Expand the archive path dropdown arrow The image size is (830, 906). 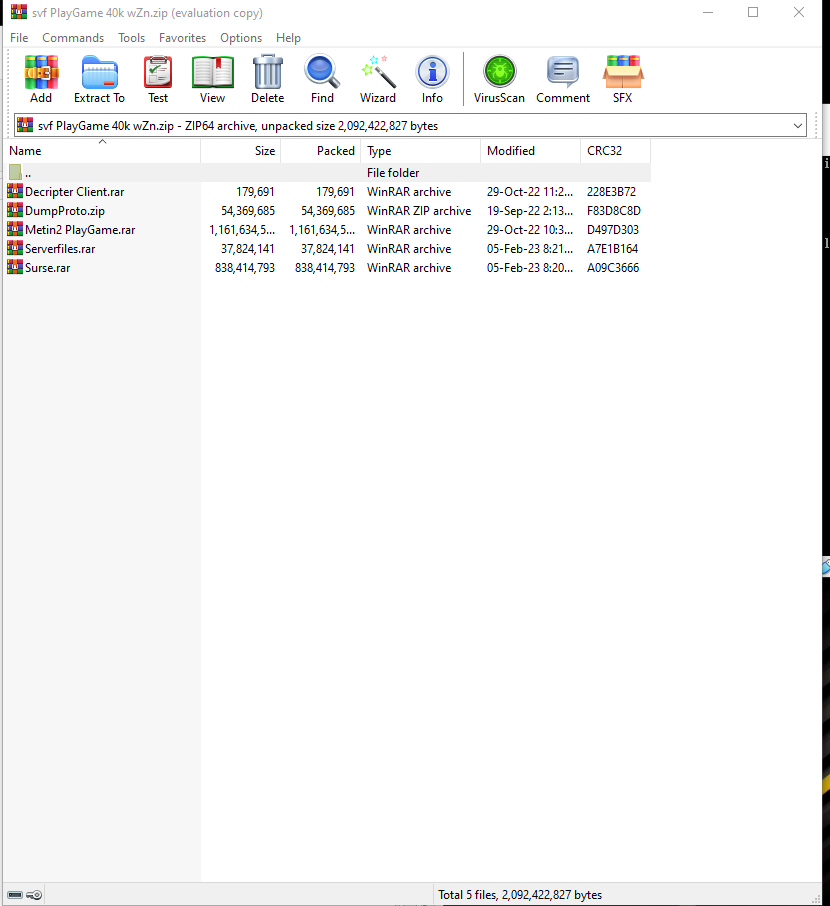798,125
